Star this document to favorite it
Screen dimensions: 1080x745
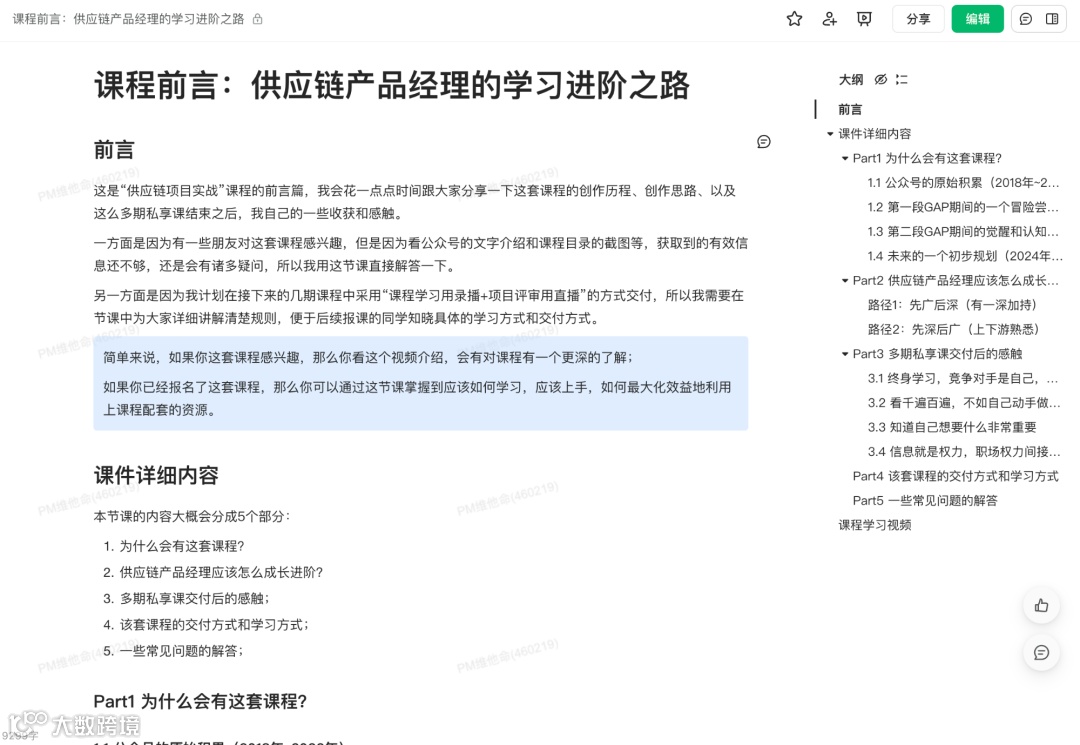tap(794, 18)
